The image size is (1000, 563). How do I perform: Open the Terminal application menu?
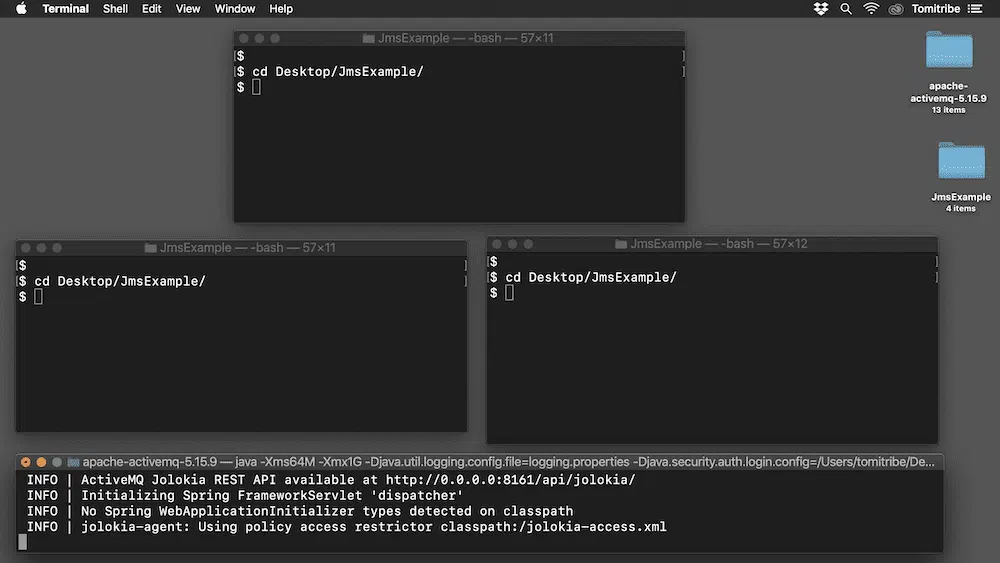(66, 9)
